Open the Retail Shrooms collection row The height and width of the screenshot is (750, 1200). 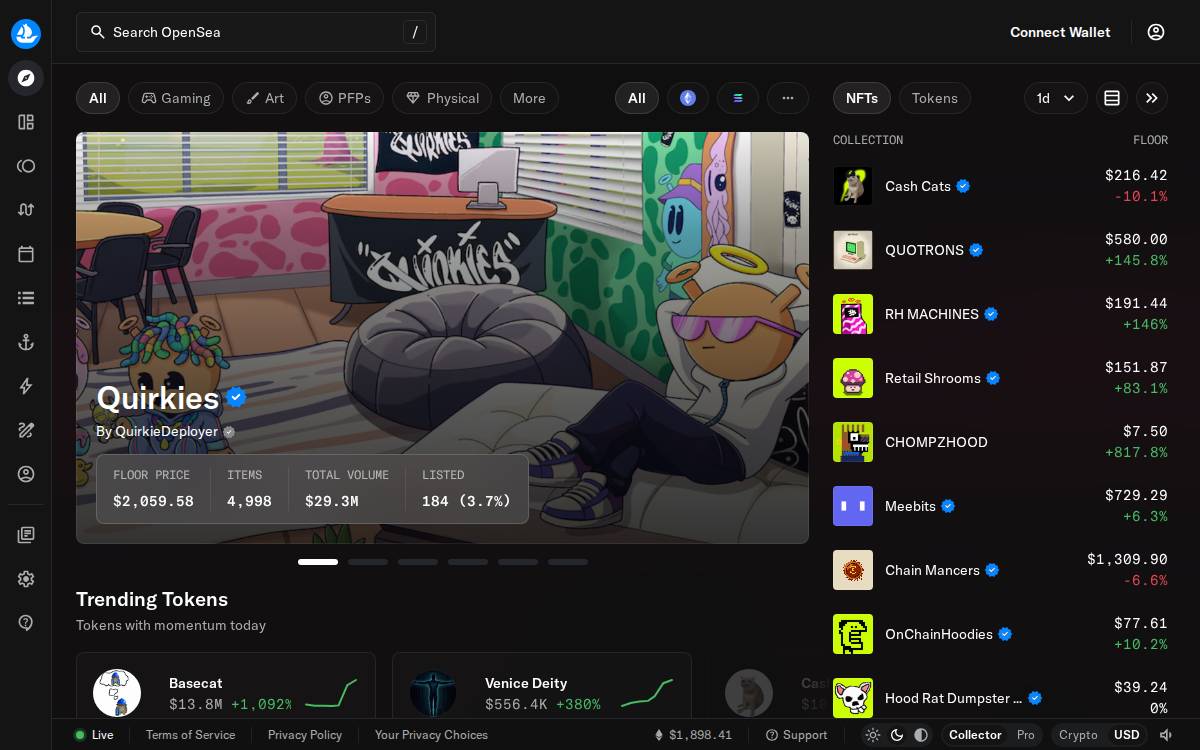point(1000,378)
